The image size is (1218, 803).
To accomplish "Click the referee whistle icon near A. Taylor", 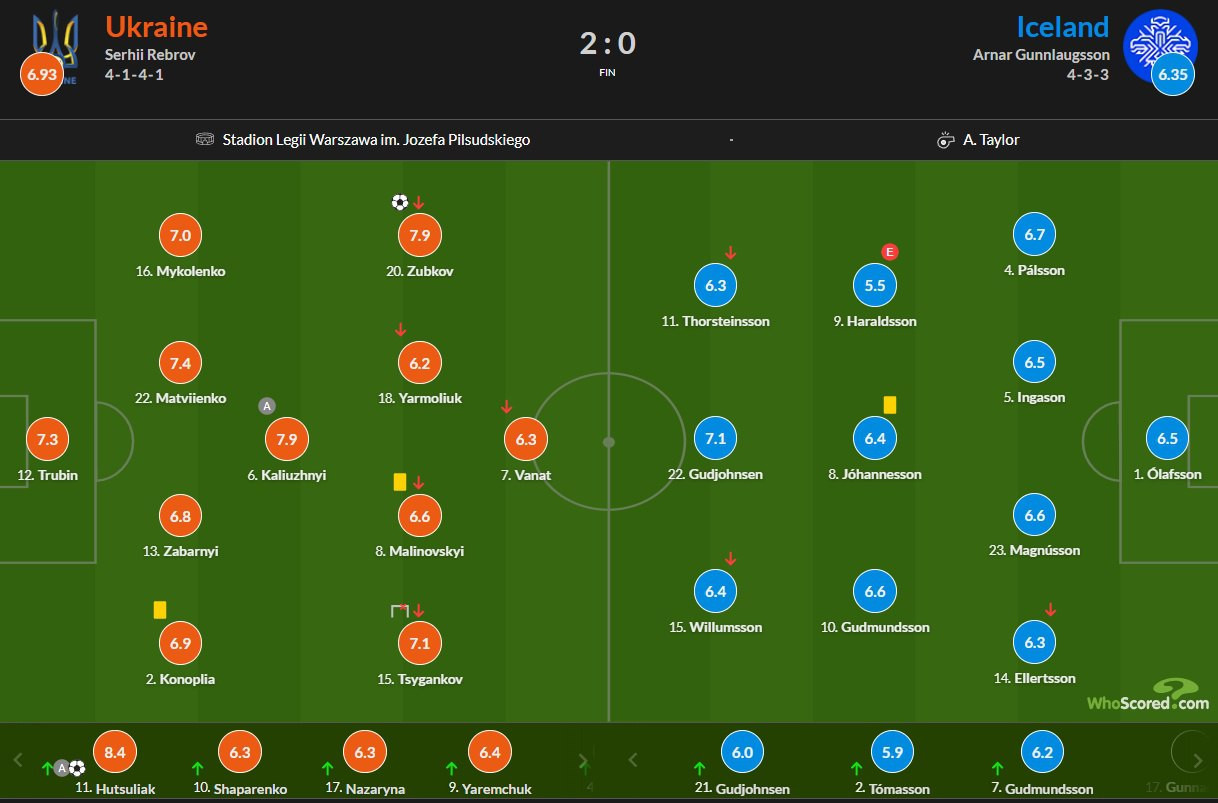I will pos(945,140).
